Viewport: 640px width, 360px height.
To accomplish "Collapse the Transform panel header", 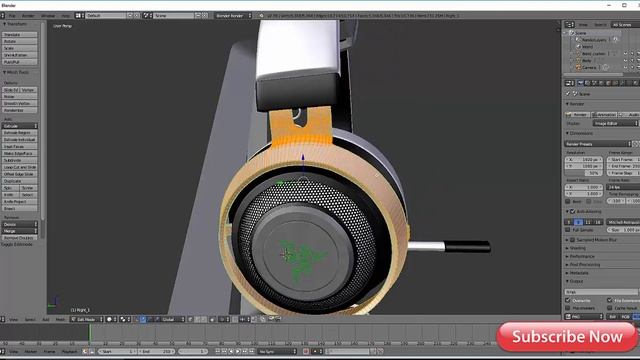I will click(x=16, y=24).
